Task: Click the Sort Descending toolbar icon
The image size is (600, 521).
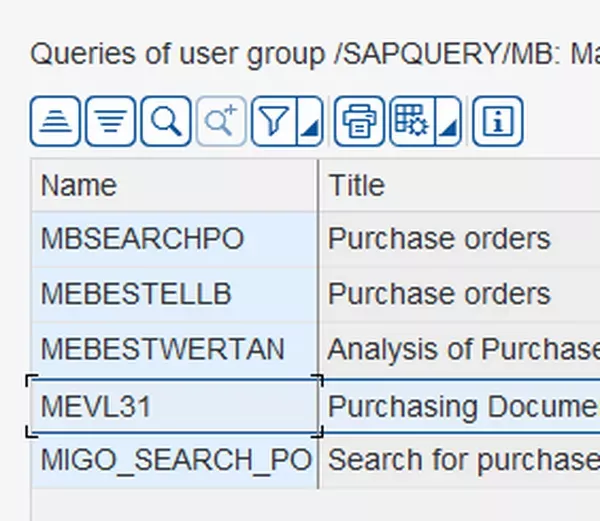Action: (x=110, y=121)
